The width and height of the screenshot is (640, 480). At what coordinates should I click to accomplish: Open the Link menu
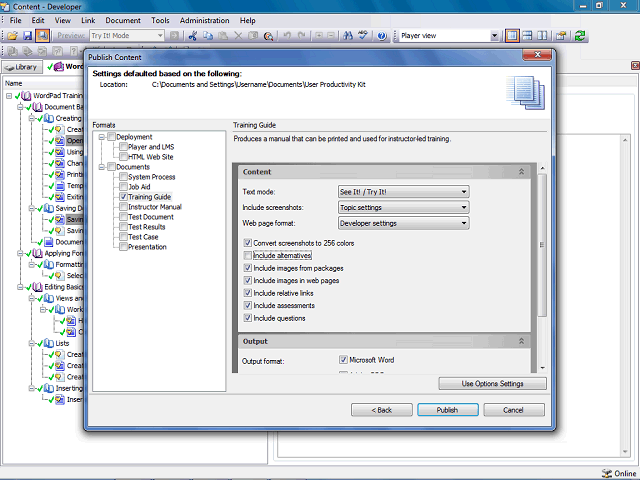point(88,20)
